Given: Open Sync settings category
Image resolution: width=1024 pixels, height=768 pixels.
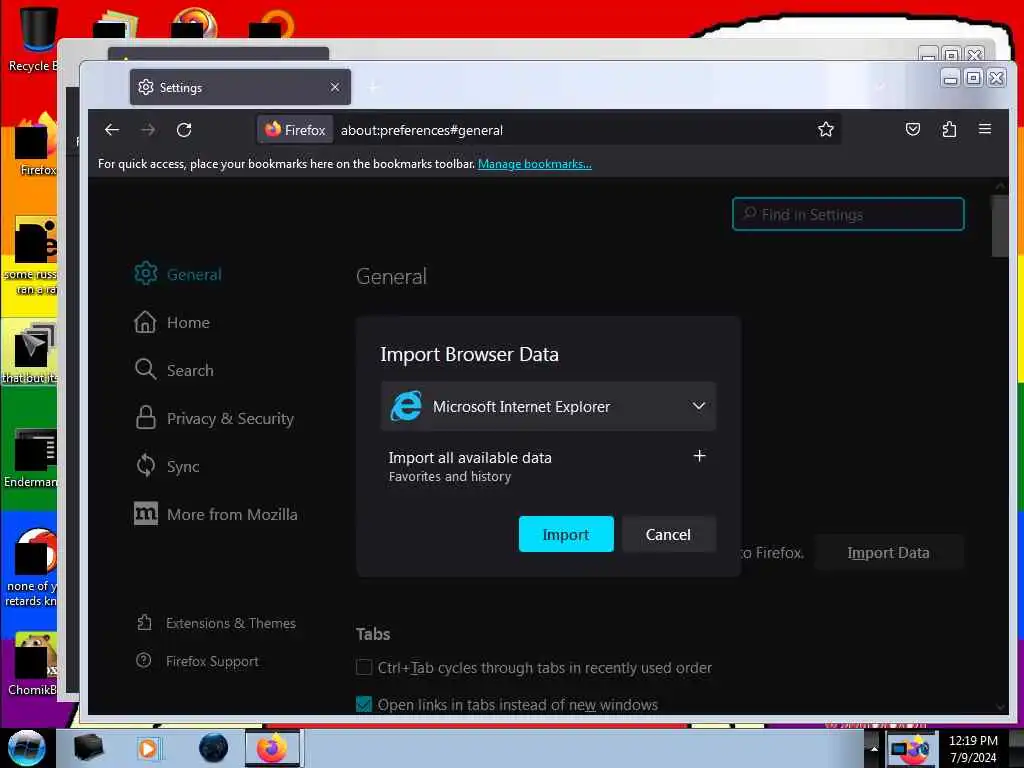Looking at the screenshot, I should (x=167, y=466).
